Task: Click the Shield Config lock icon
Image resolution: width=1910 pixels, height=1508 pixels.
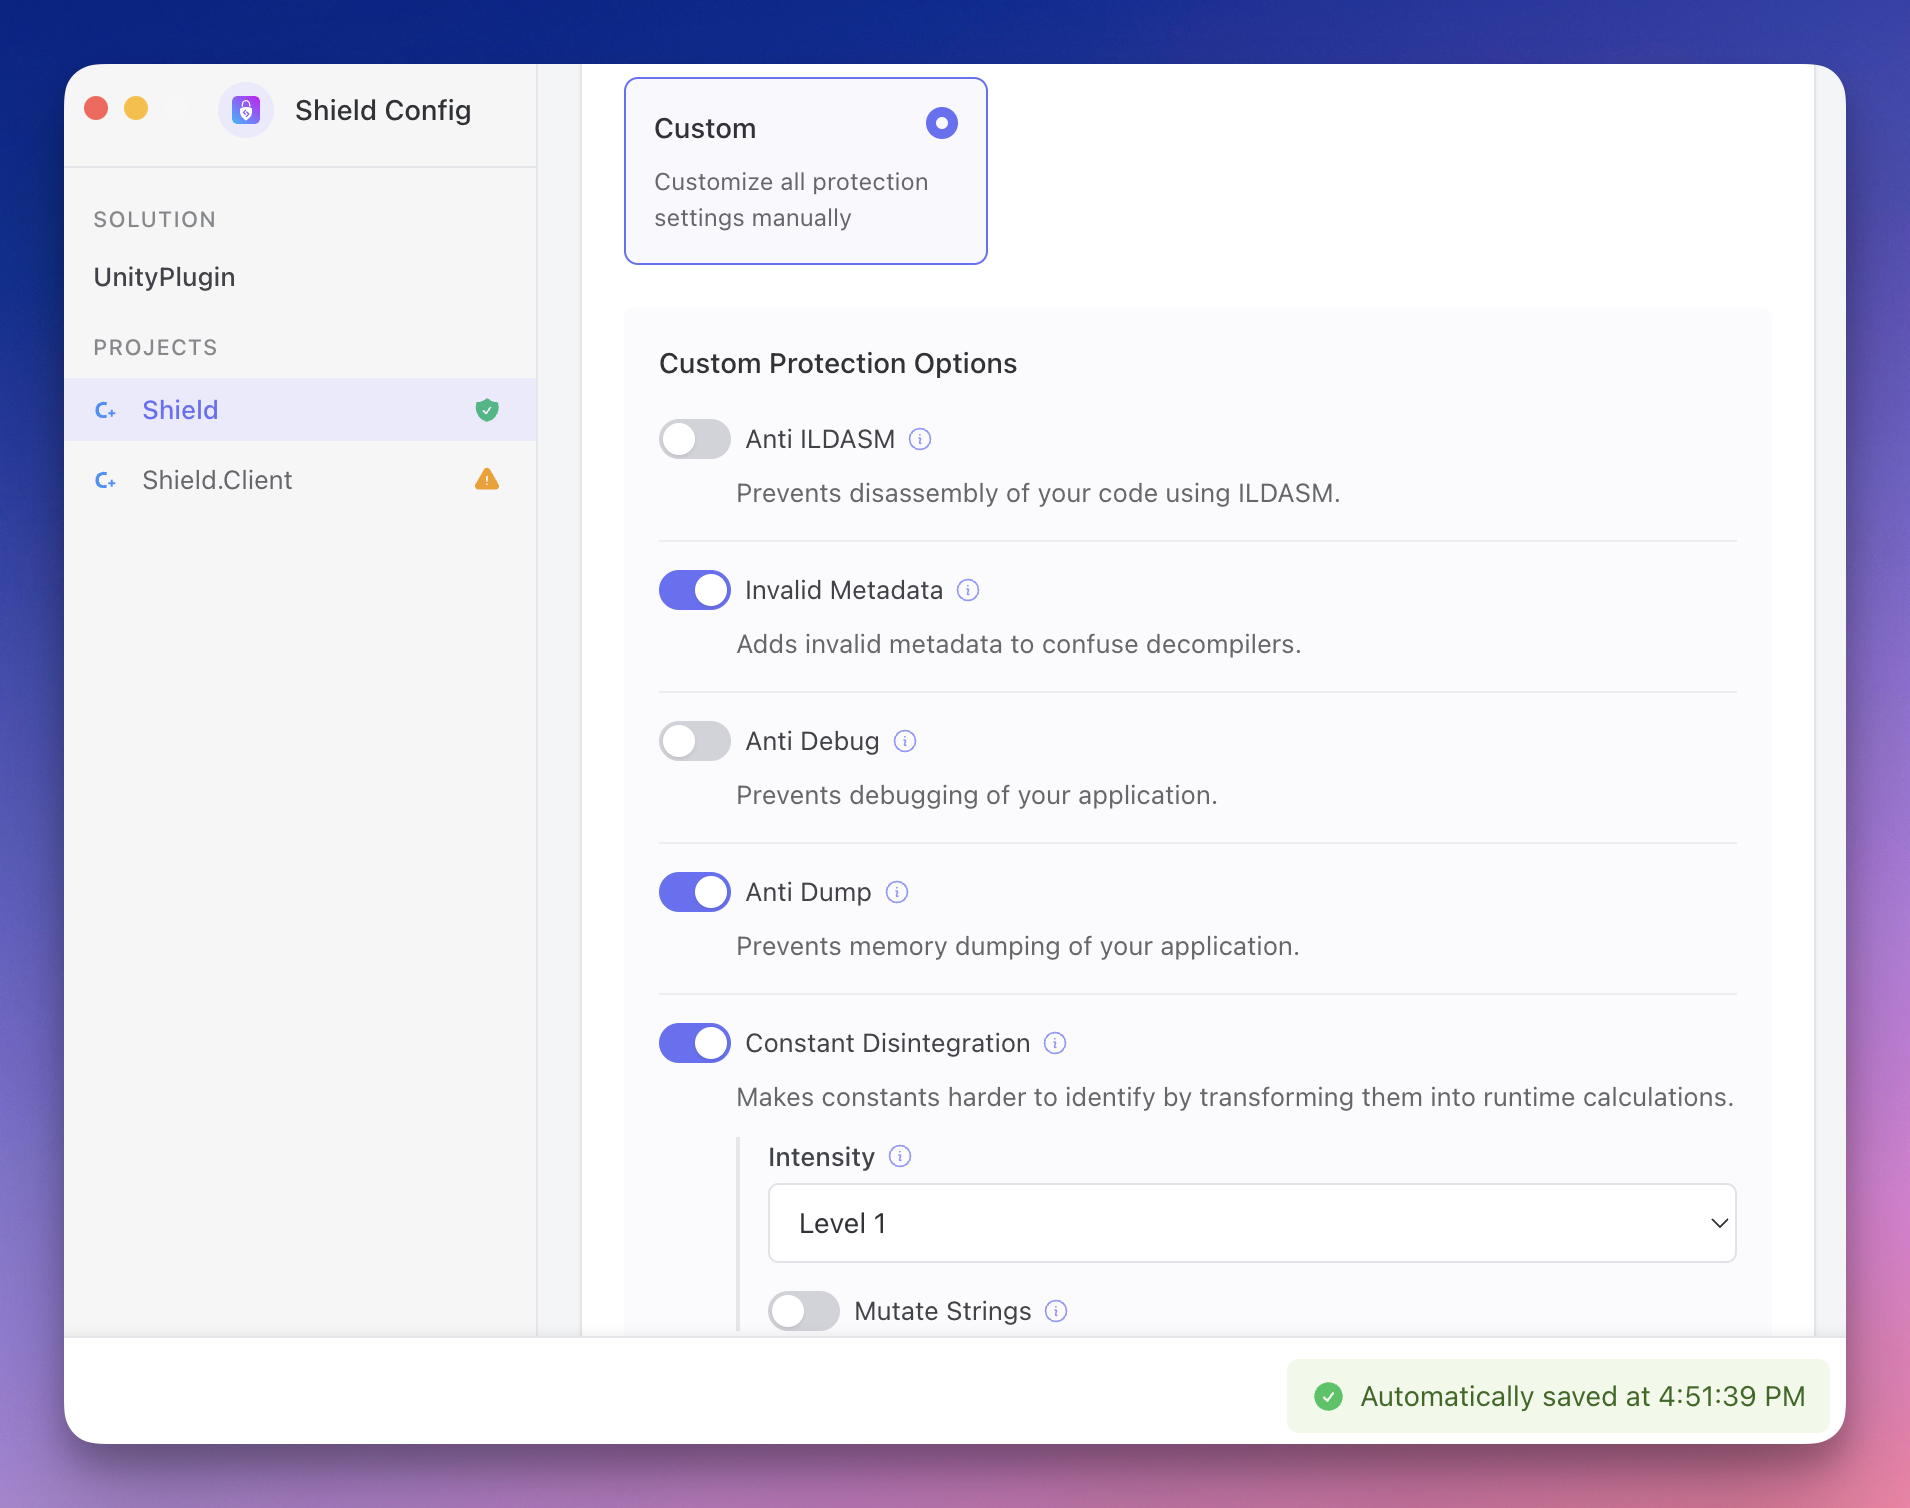Action: click(246, 110)
